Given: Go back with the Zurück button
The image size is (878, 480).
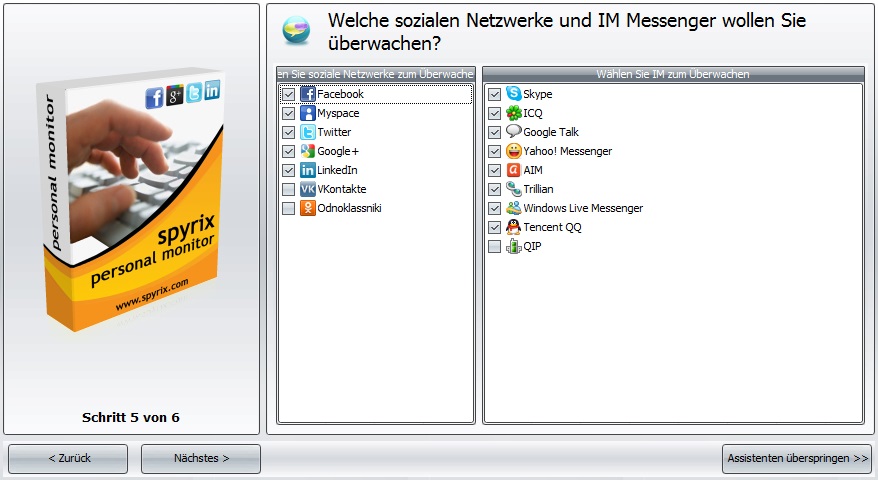Looking at the screenshot, I should click(x=68, y=459).
